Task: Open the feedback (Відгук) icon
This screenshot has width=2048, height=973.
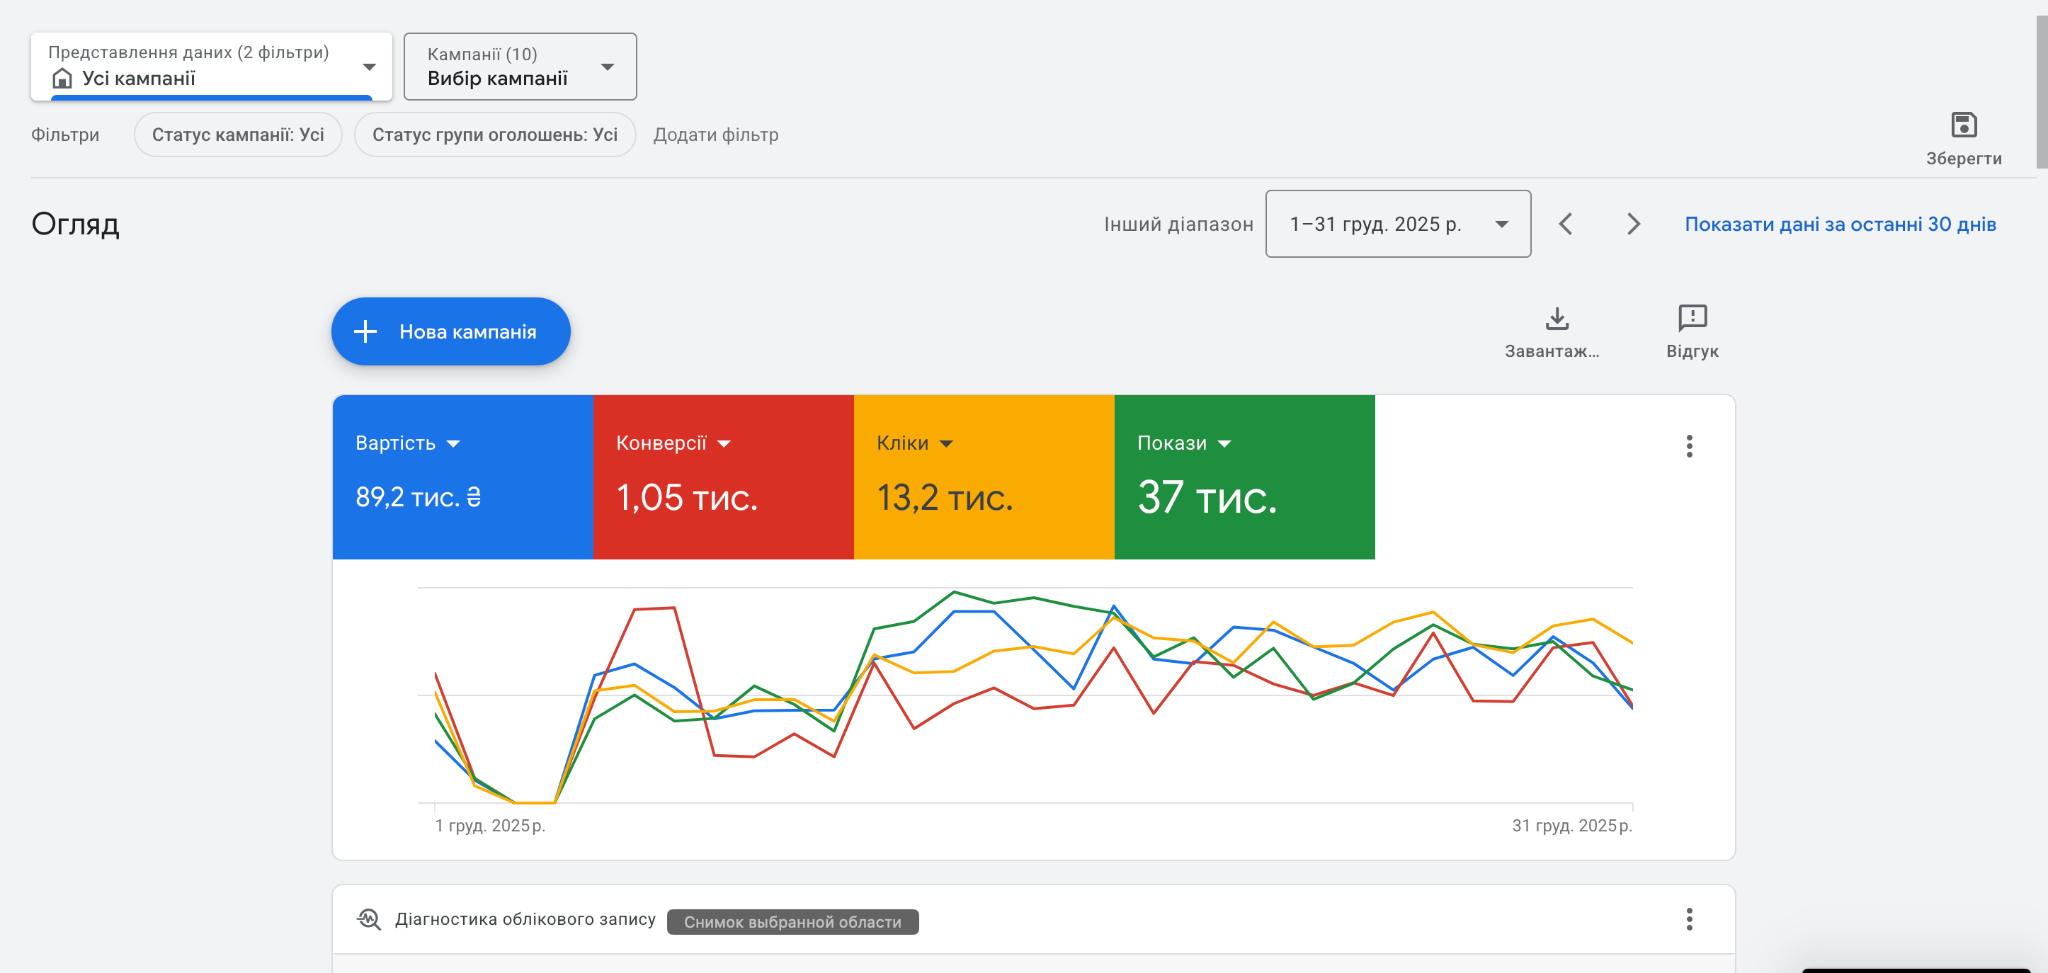Action: coord(1692,318)
